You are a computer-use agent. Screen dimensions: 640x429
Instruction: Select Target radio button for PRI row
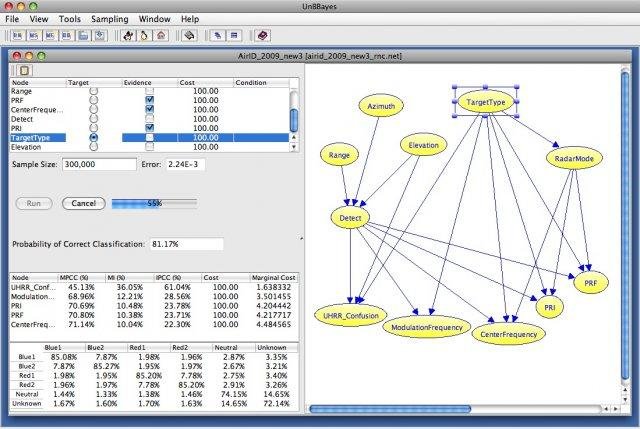[93, 128]
